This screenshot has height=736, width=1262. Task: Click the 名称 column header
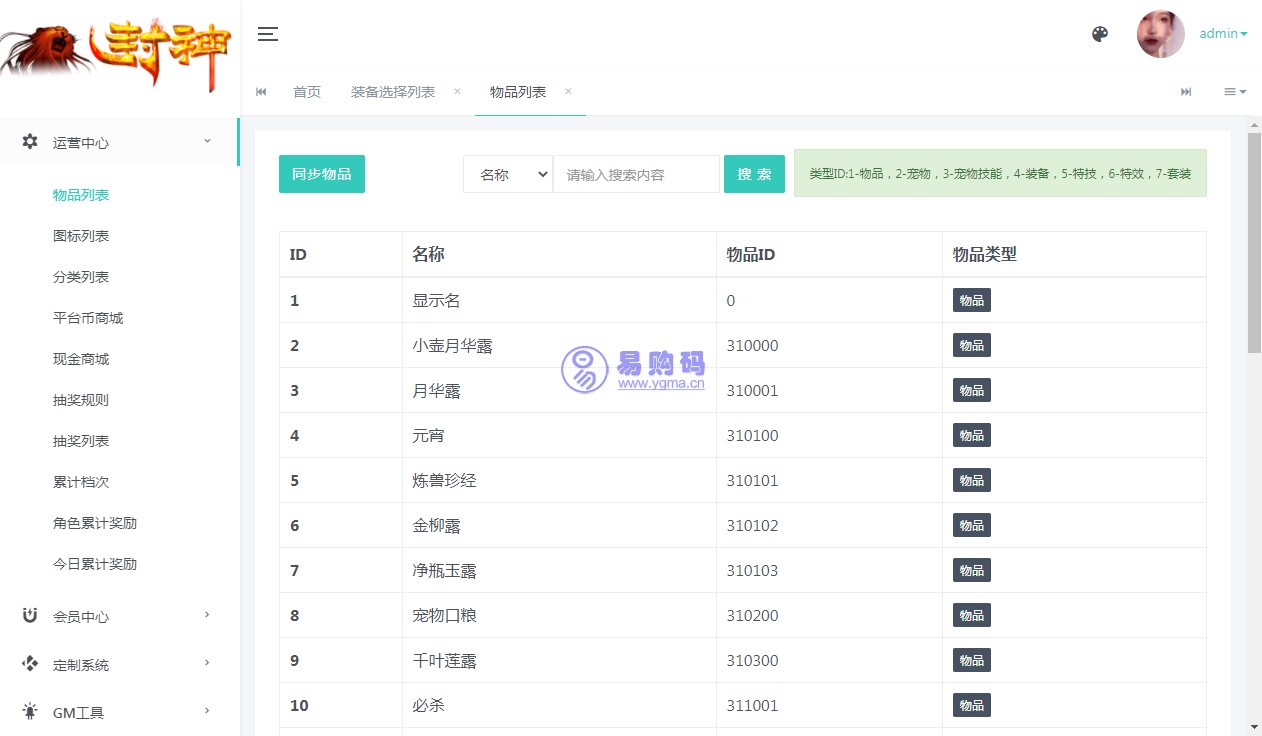559,254
